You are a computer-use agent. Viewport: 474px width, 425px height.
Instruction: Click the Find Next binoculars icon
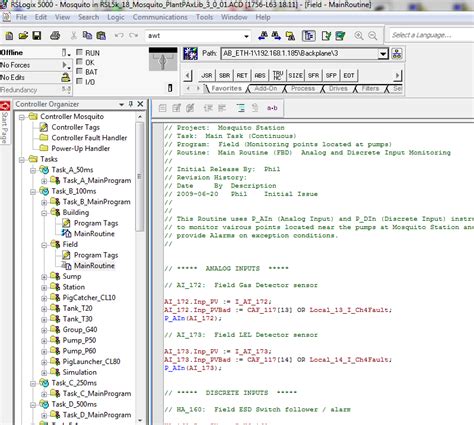point(276,36)
